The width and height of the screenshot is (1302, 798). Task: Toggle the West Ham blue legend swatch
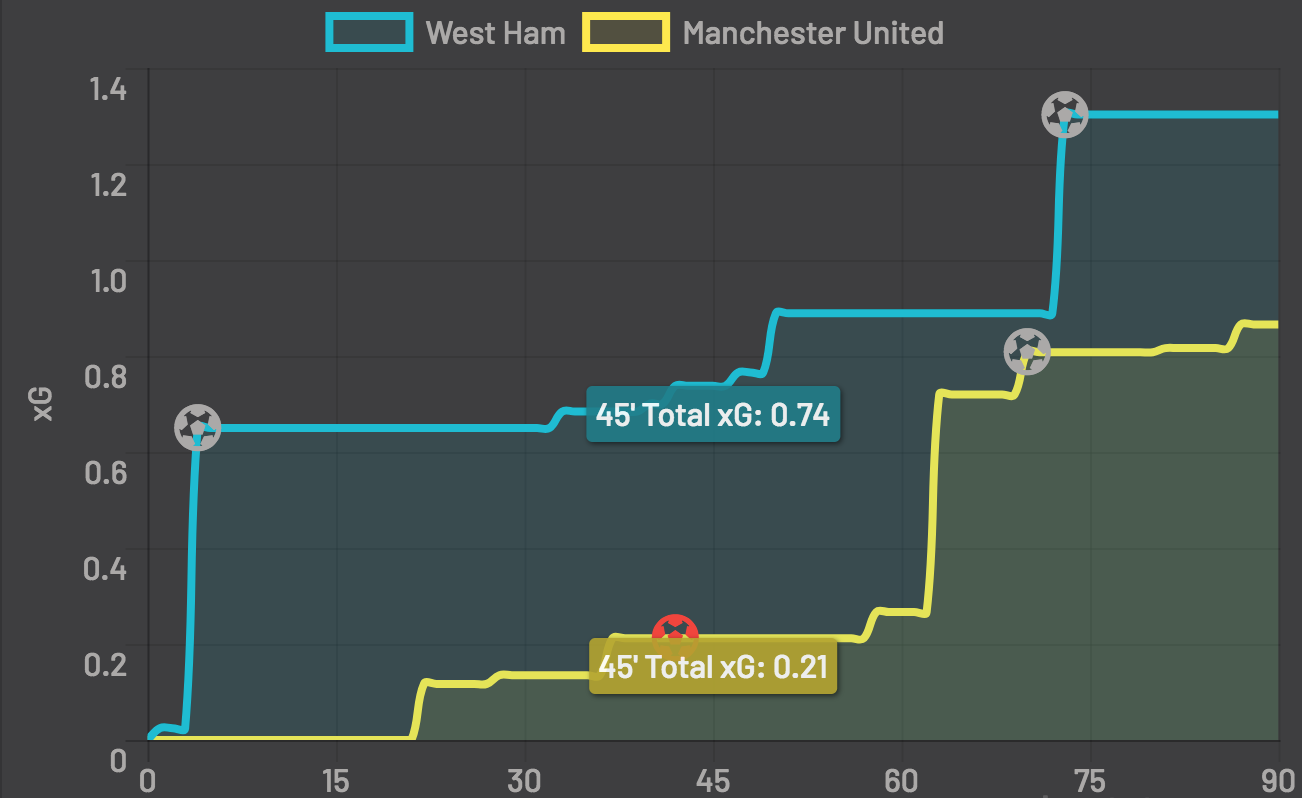(x=369, y=33)
